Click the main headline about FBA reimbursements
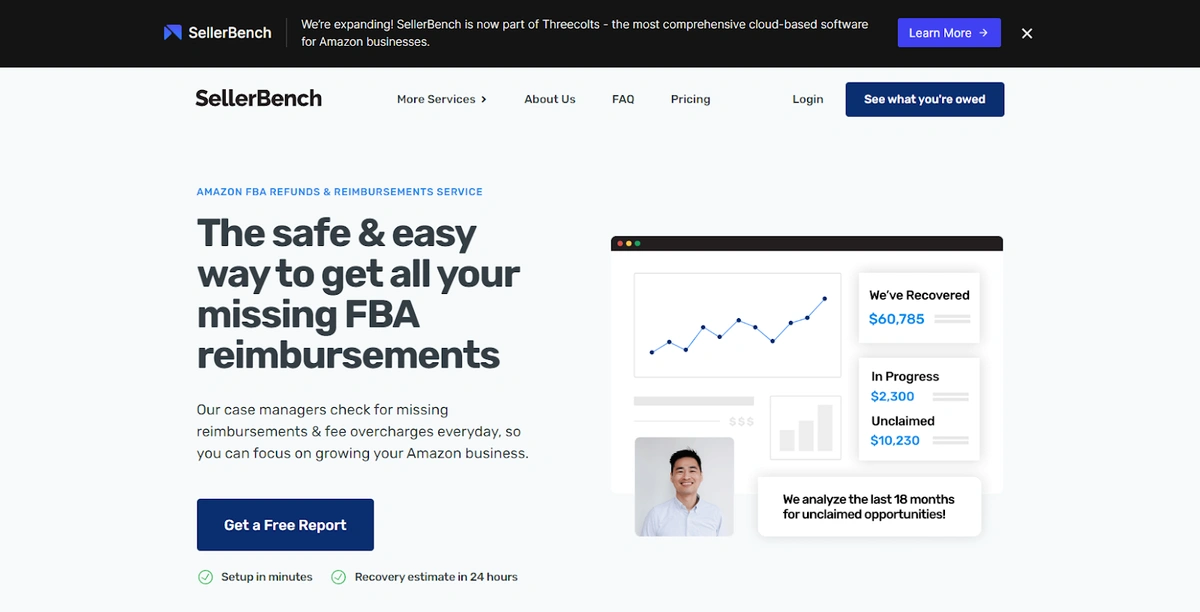1200x612 pixels. click(358, 293)
